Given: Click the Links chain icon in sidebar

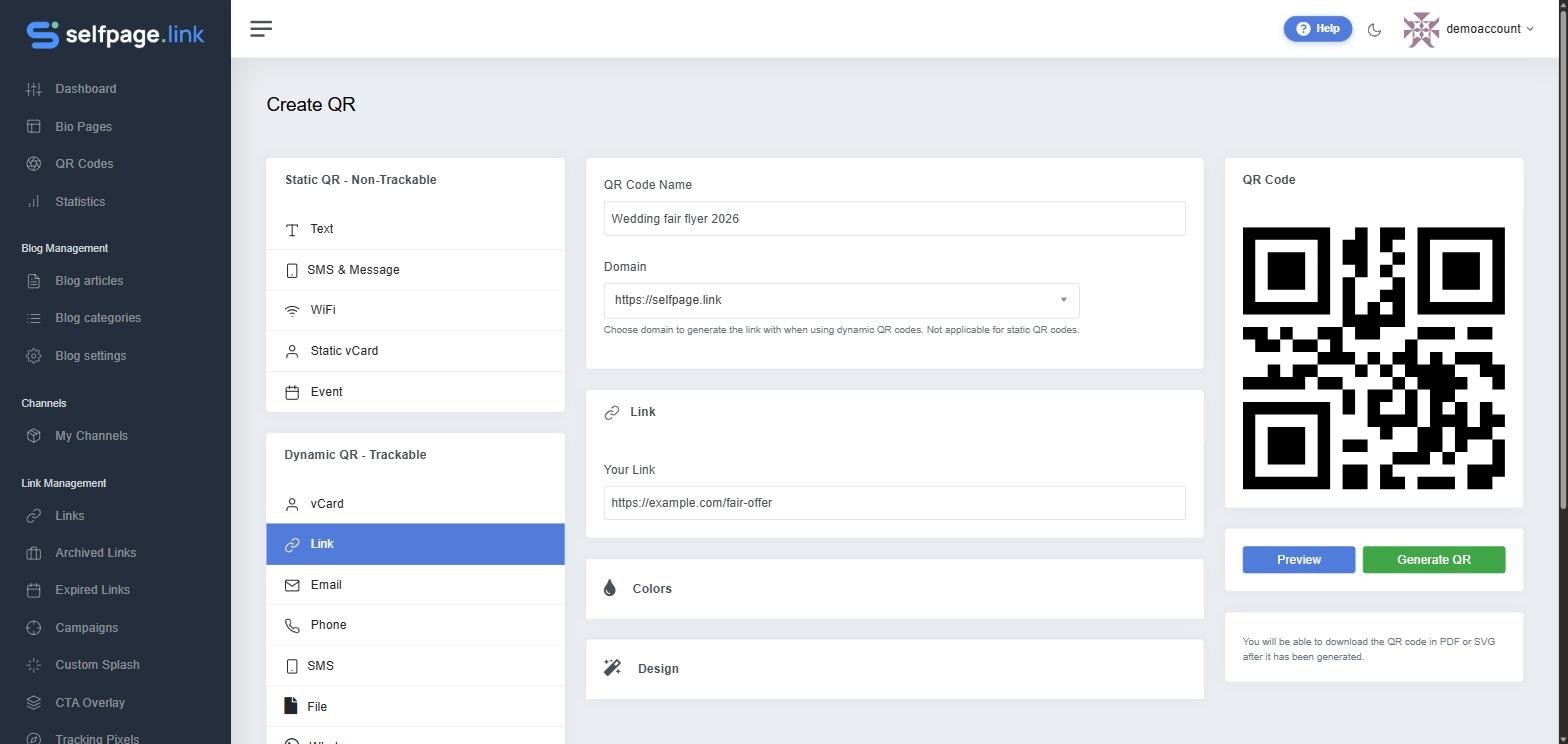Looking at the screenshot, I should click(x=34, y=516).
